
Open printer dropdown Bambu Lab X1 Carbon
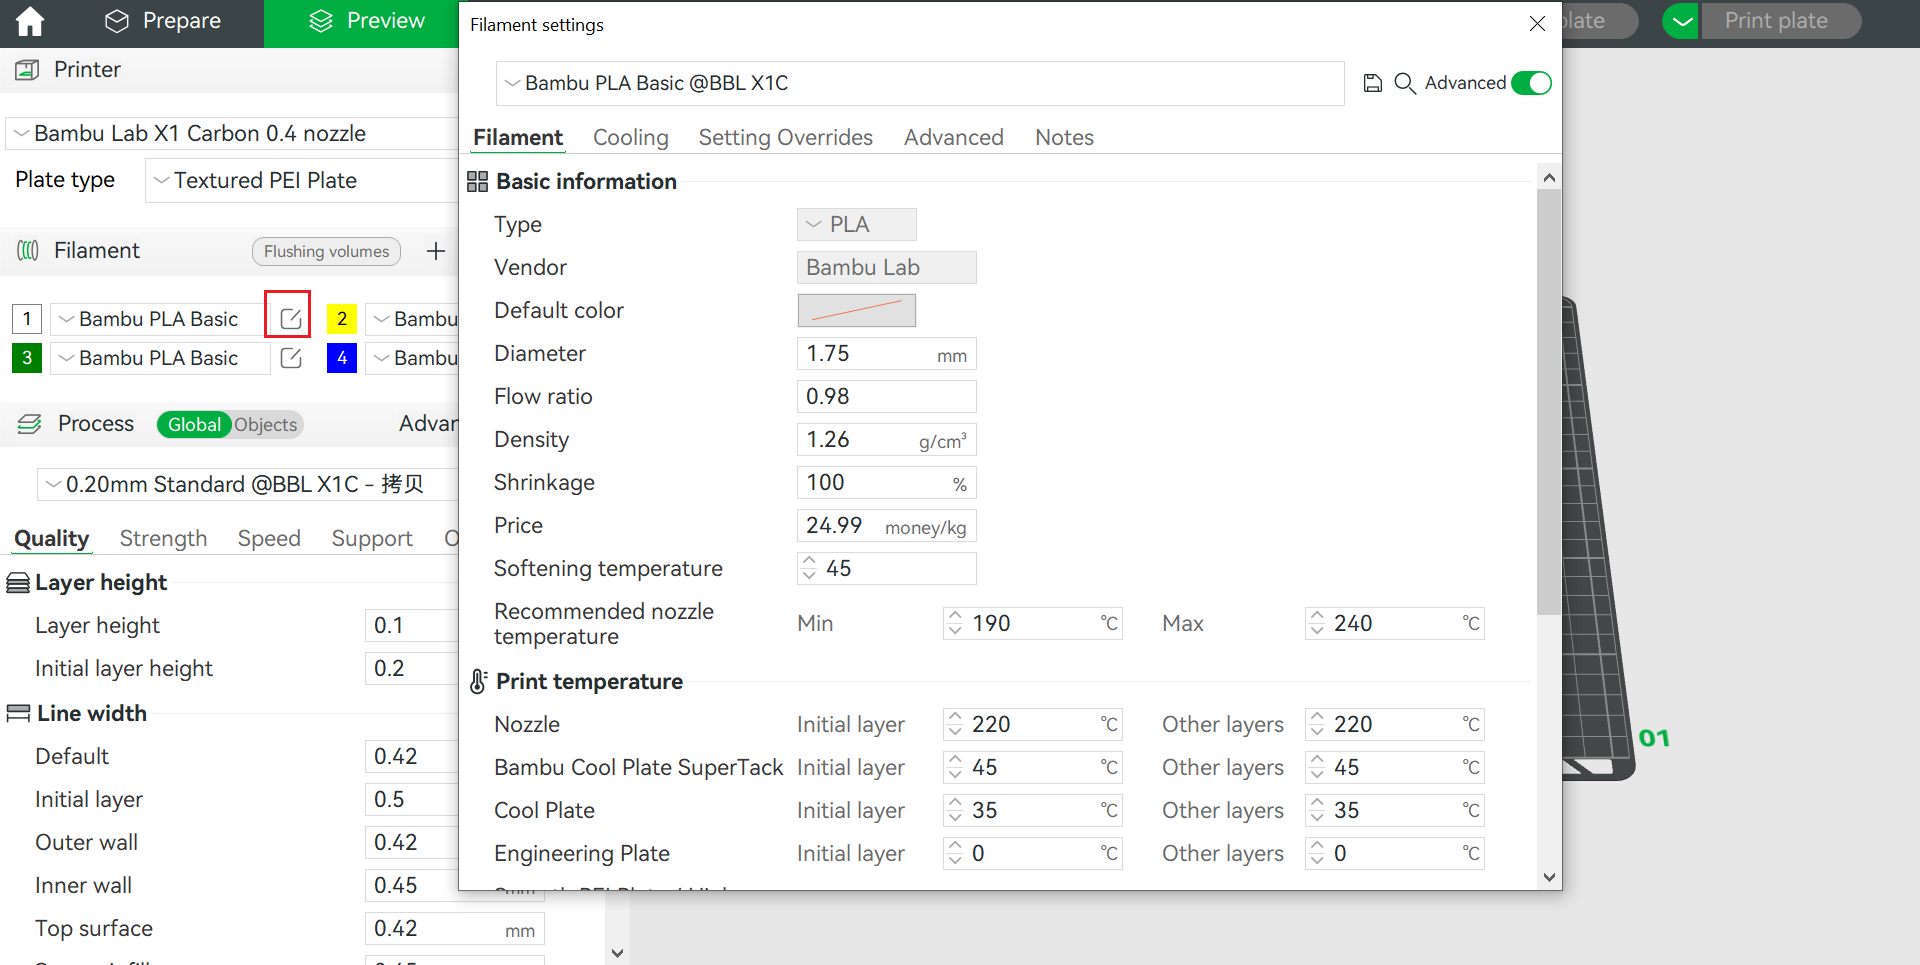tap(232, 133)
